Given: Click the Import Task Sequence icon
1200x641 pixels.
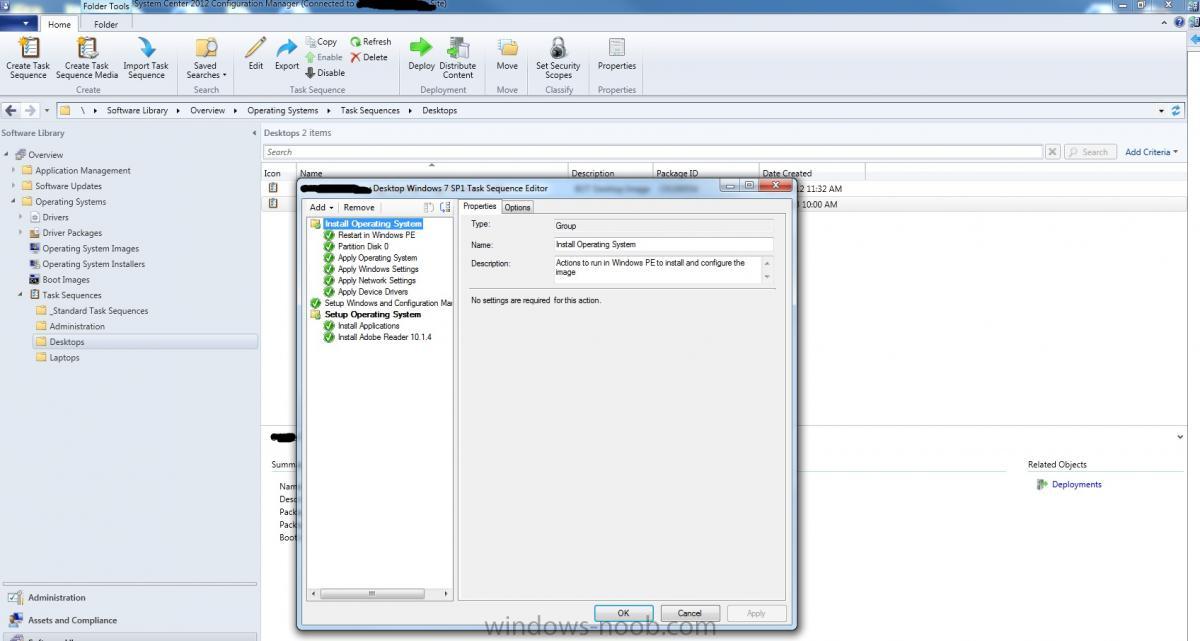Looking at the screenshot, I should (x=146, y=48).
